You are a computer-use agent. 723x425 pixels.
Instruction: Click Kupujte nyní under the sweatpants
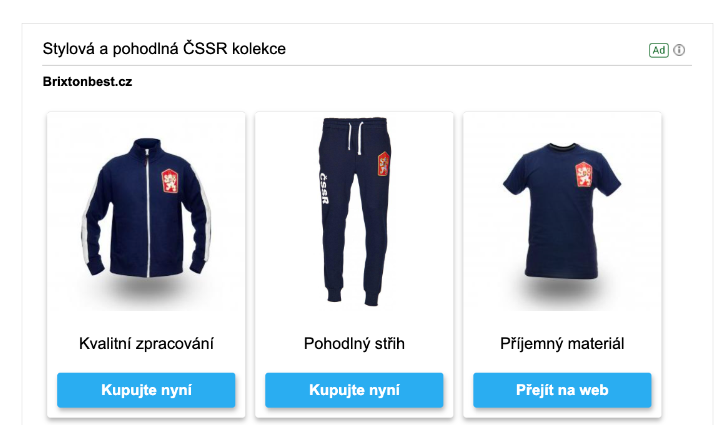tap(354, 390)
